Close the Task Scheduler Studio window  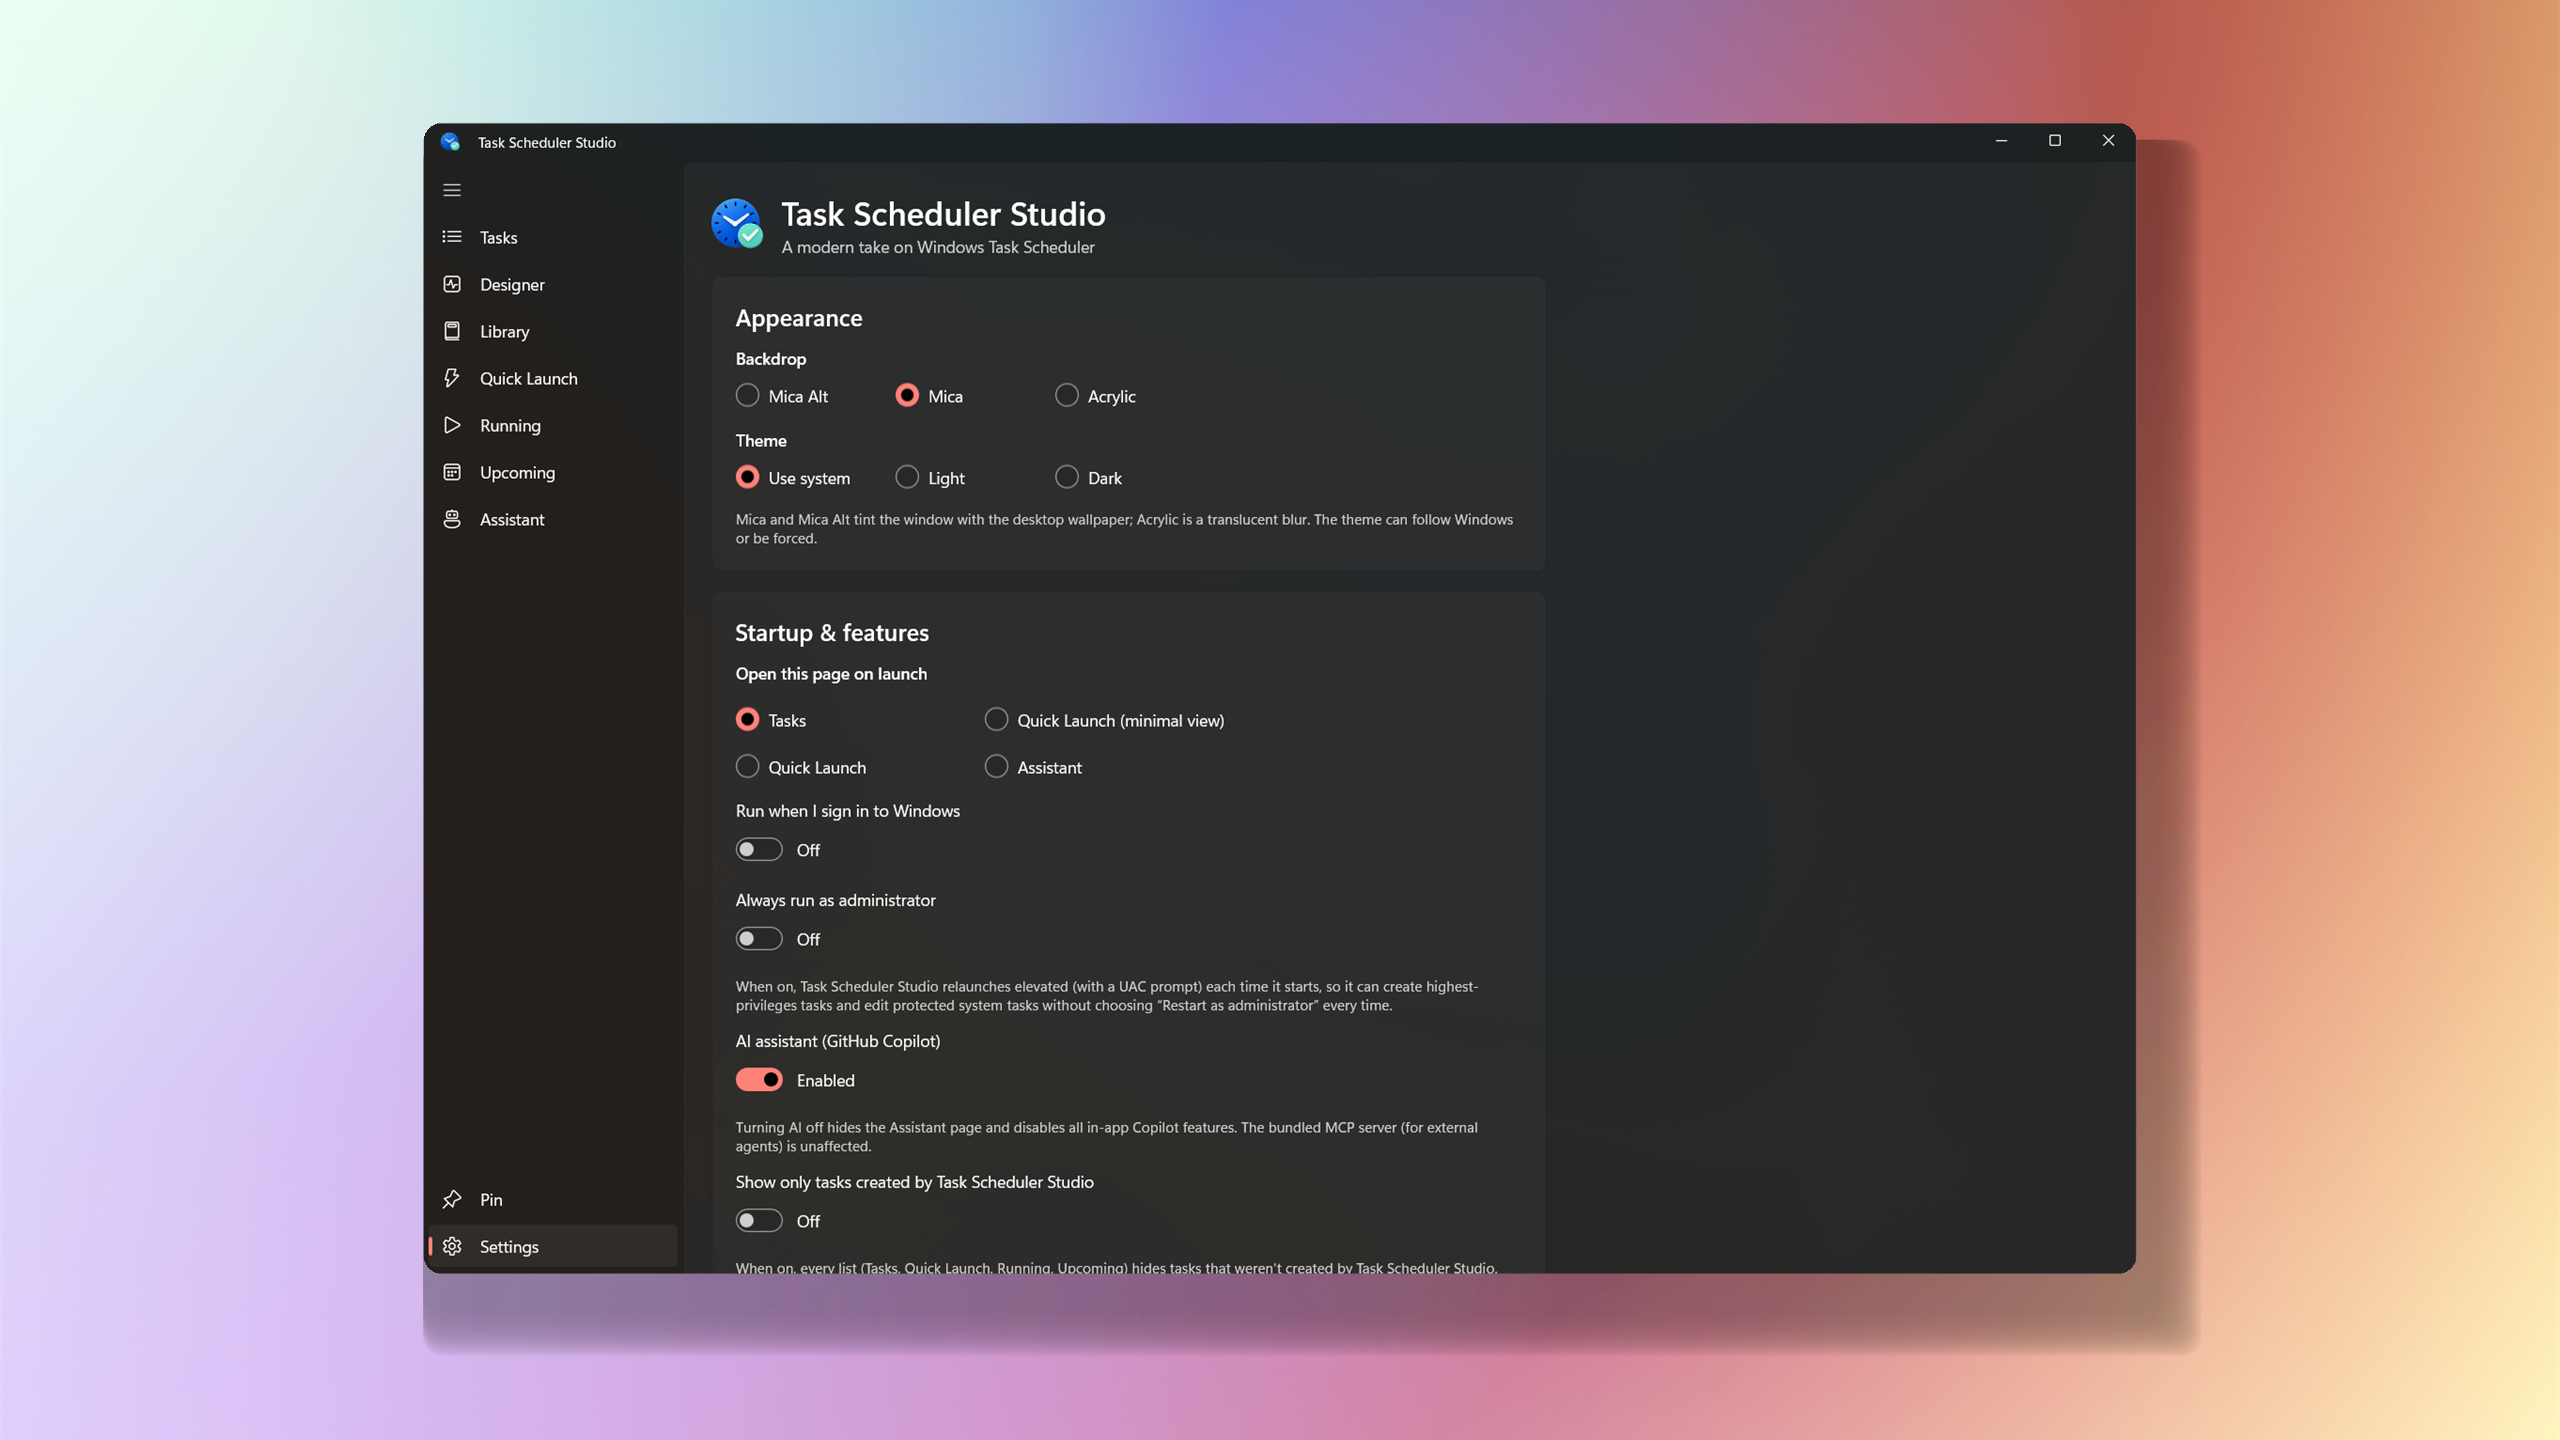pos(2108,141)
